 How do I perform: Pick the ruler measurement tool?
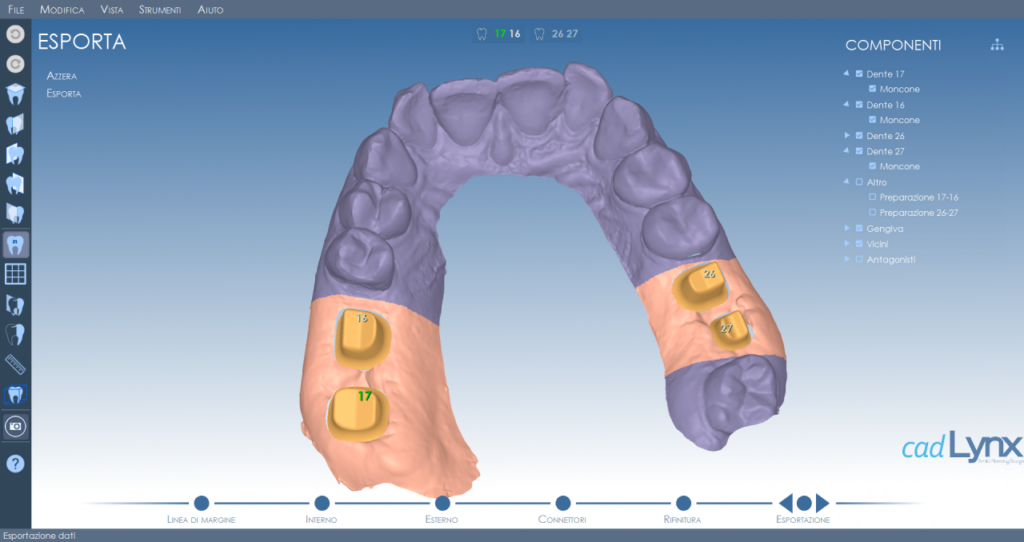point(15,364)
